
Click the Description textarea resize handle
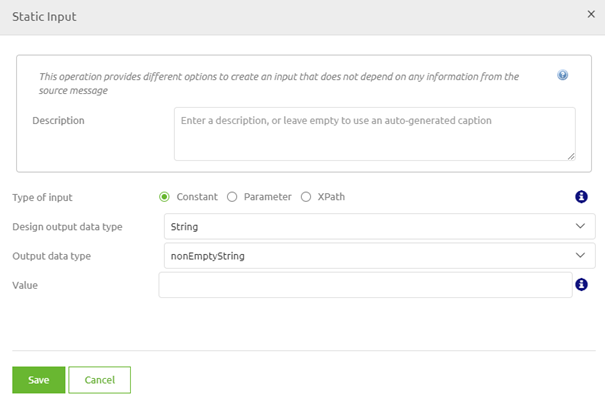570,155
